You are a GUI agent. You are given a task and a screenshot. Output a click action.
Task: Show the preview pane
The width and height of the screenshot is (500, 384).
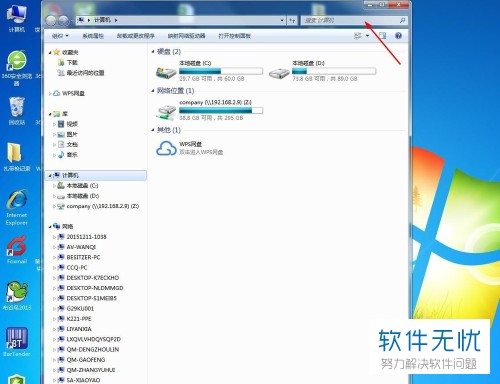pos(382,36)
